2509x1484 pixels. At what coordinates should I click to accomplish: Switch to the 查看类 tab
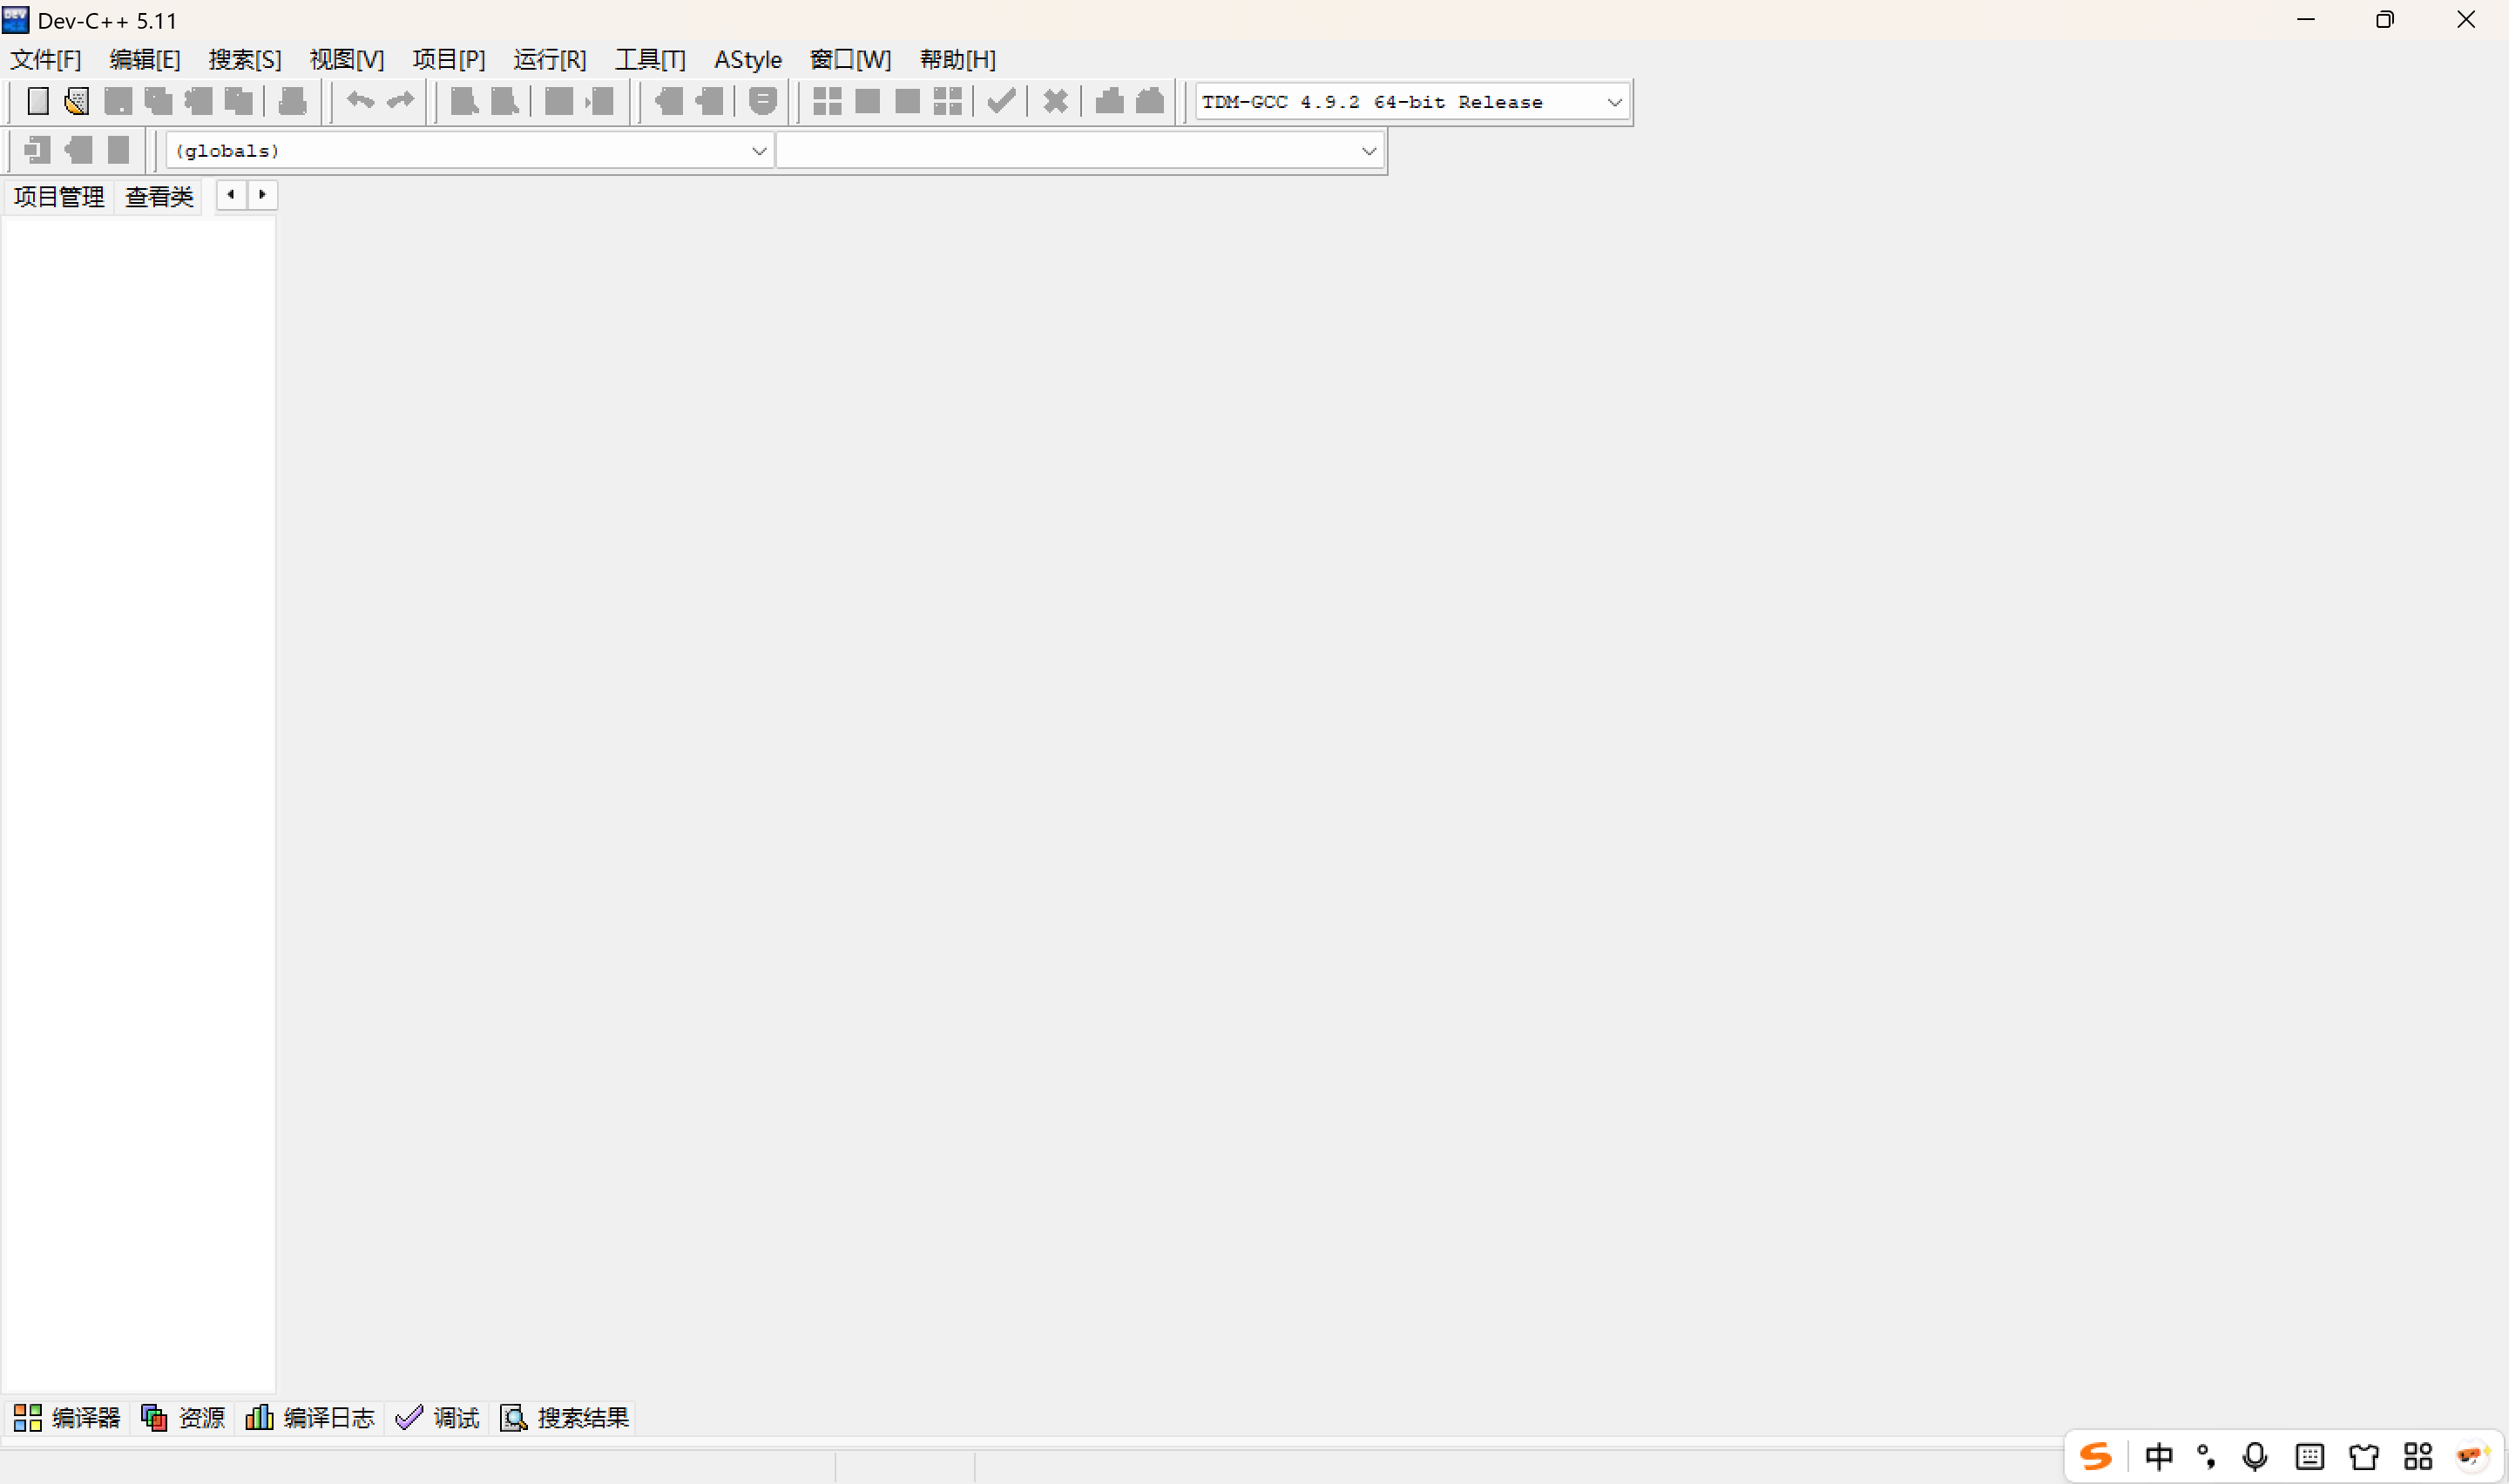click(158, 196)
